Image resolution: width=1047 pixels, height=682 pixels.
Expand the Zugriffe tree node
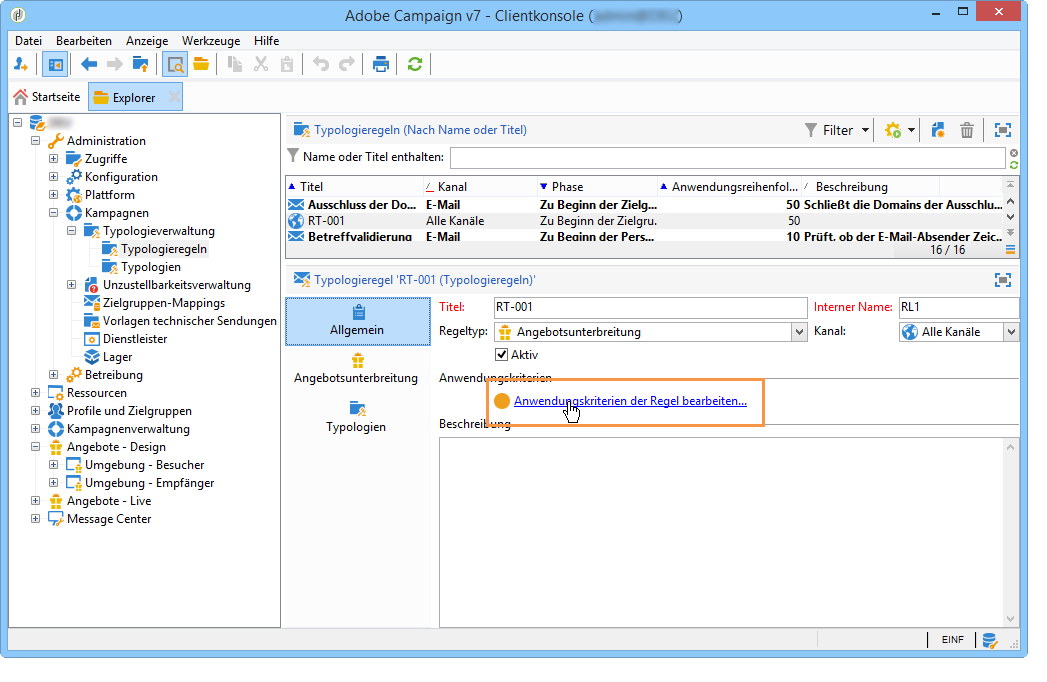tap(53, 159)
